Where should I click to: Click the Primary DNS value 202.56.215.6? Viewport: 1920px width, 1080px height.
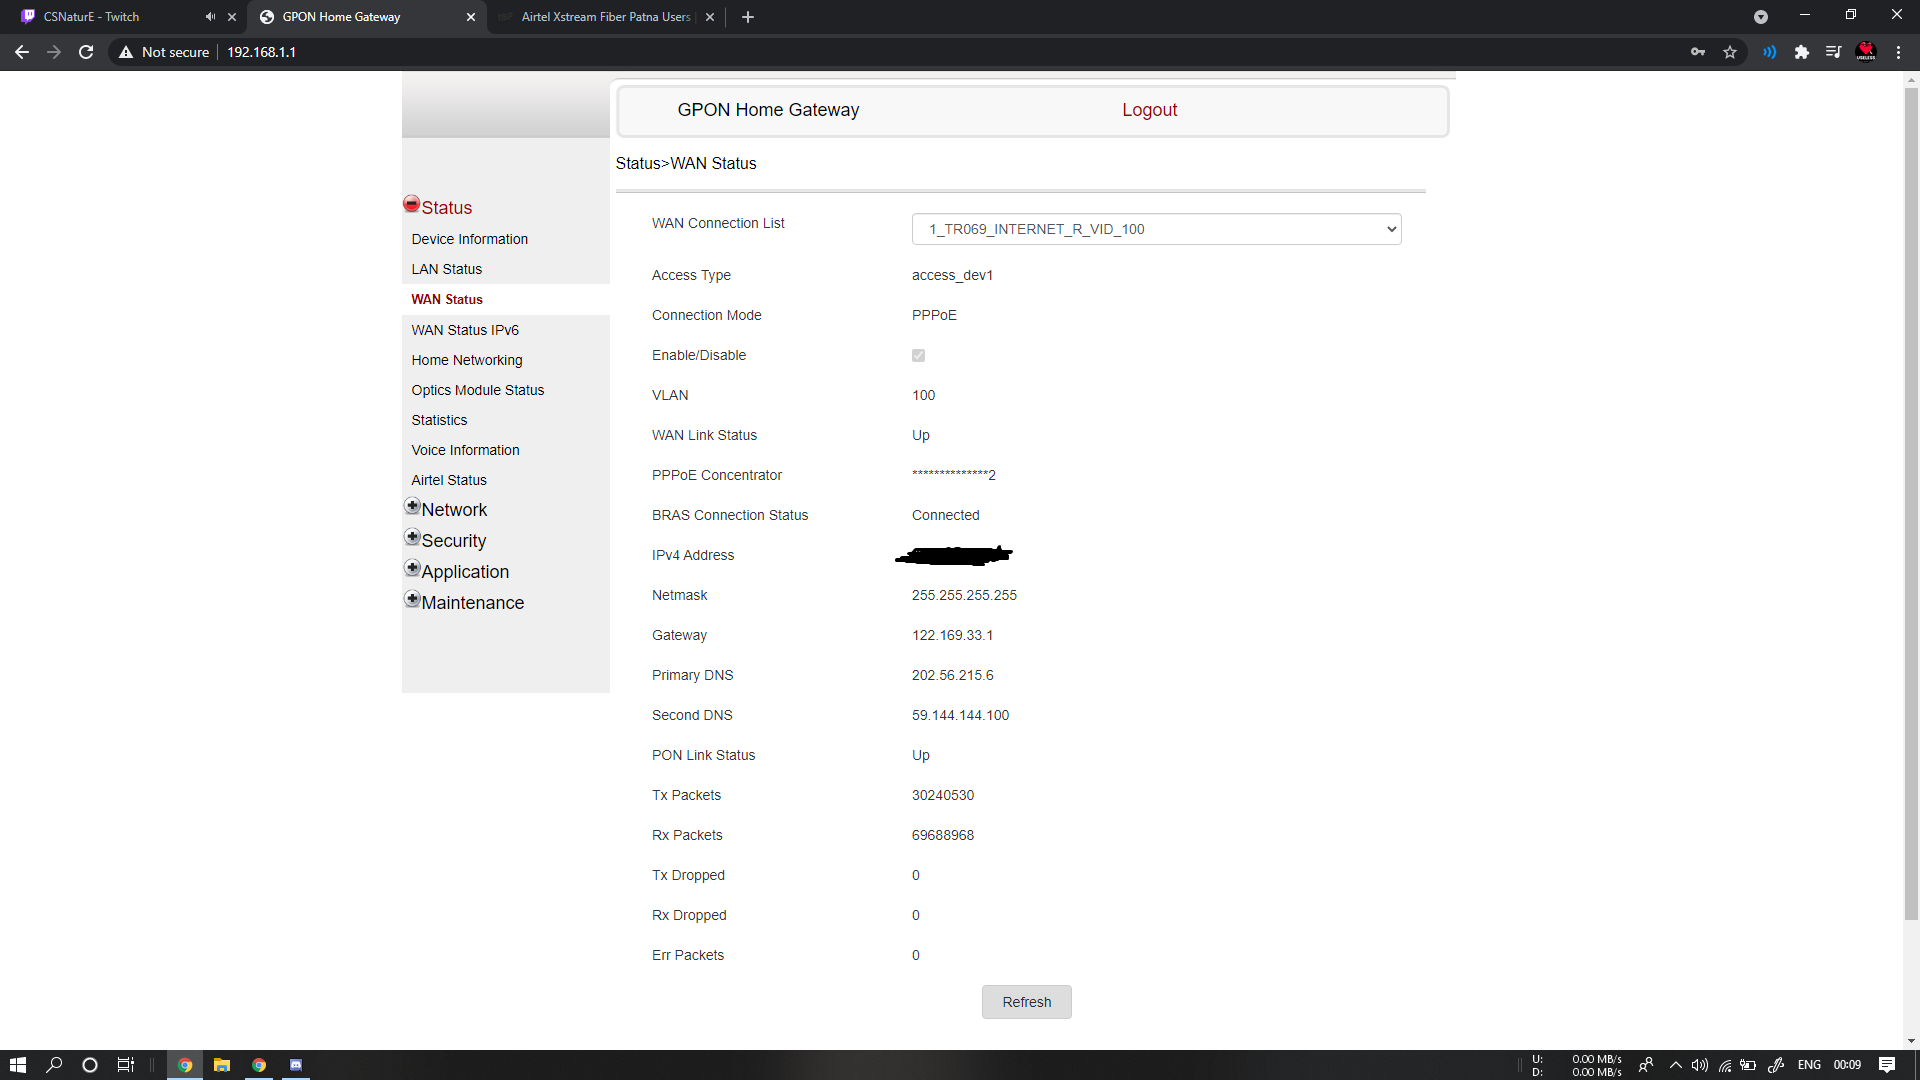952,675
